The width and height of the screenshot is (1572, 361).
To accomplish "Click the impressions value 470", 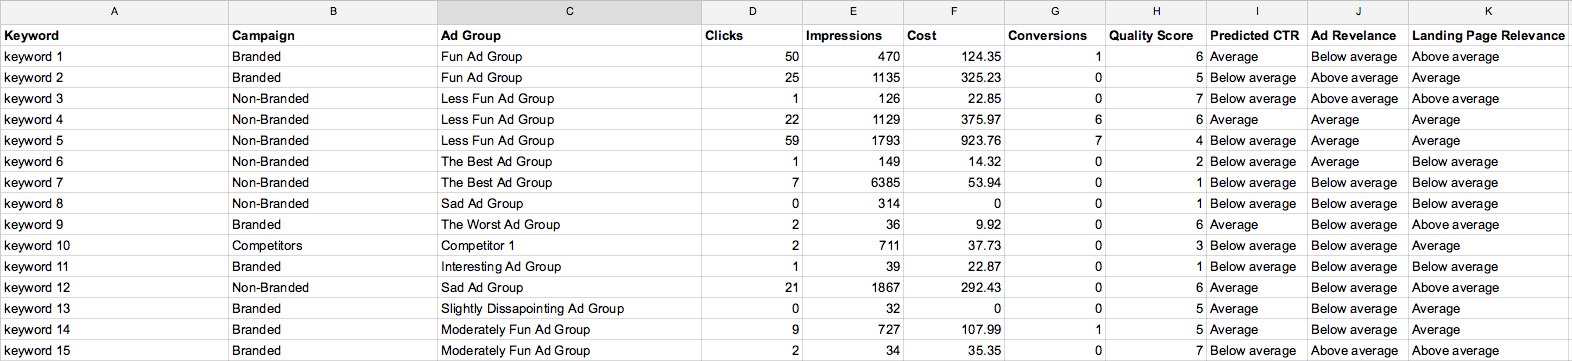I will [x=853, y=56].
